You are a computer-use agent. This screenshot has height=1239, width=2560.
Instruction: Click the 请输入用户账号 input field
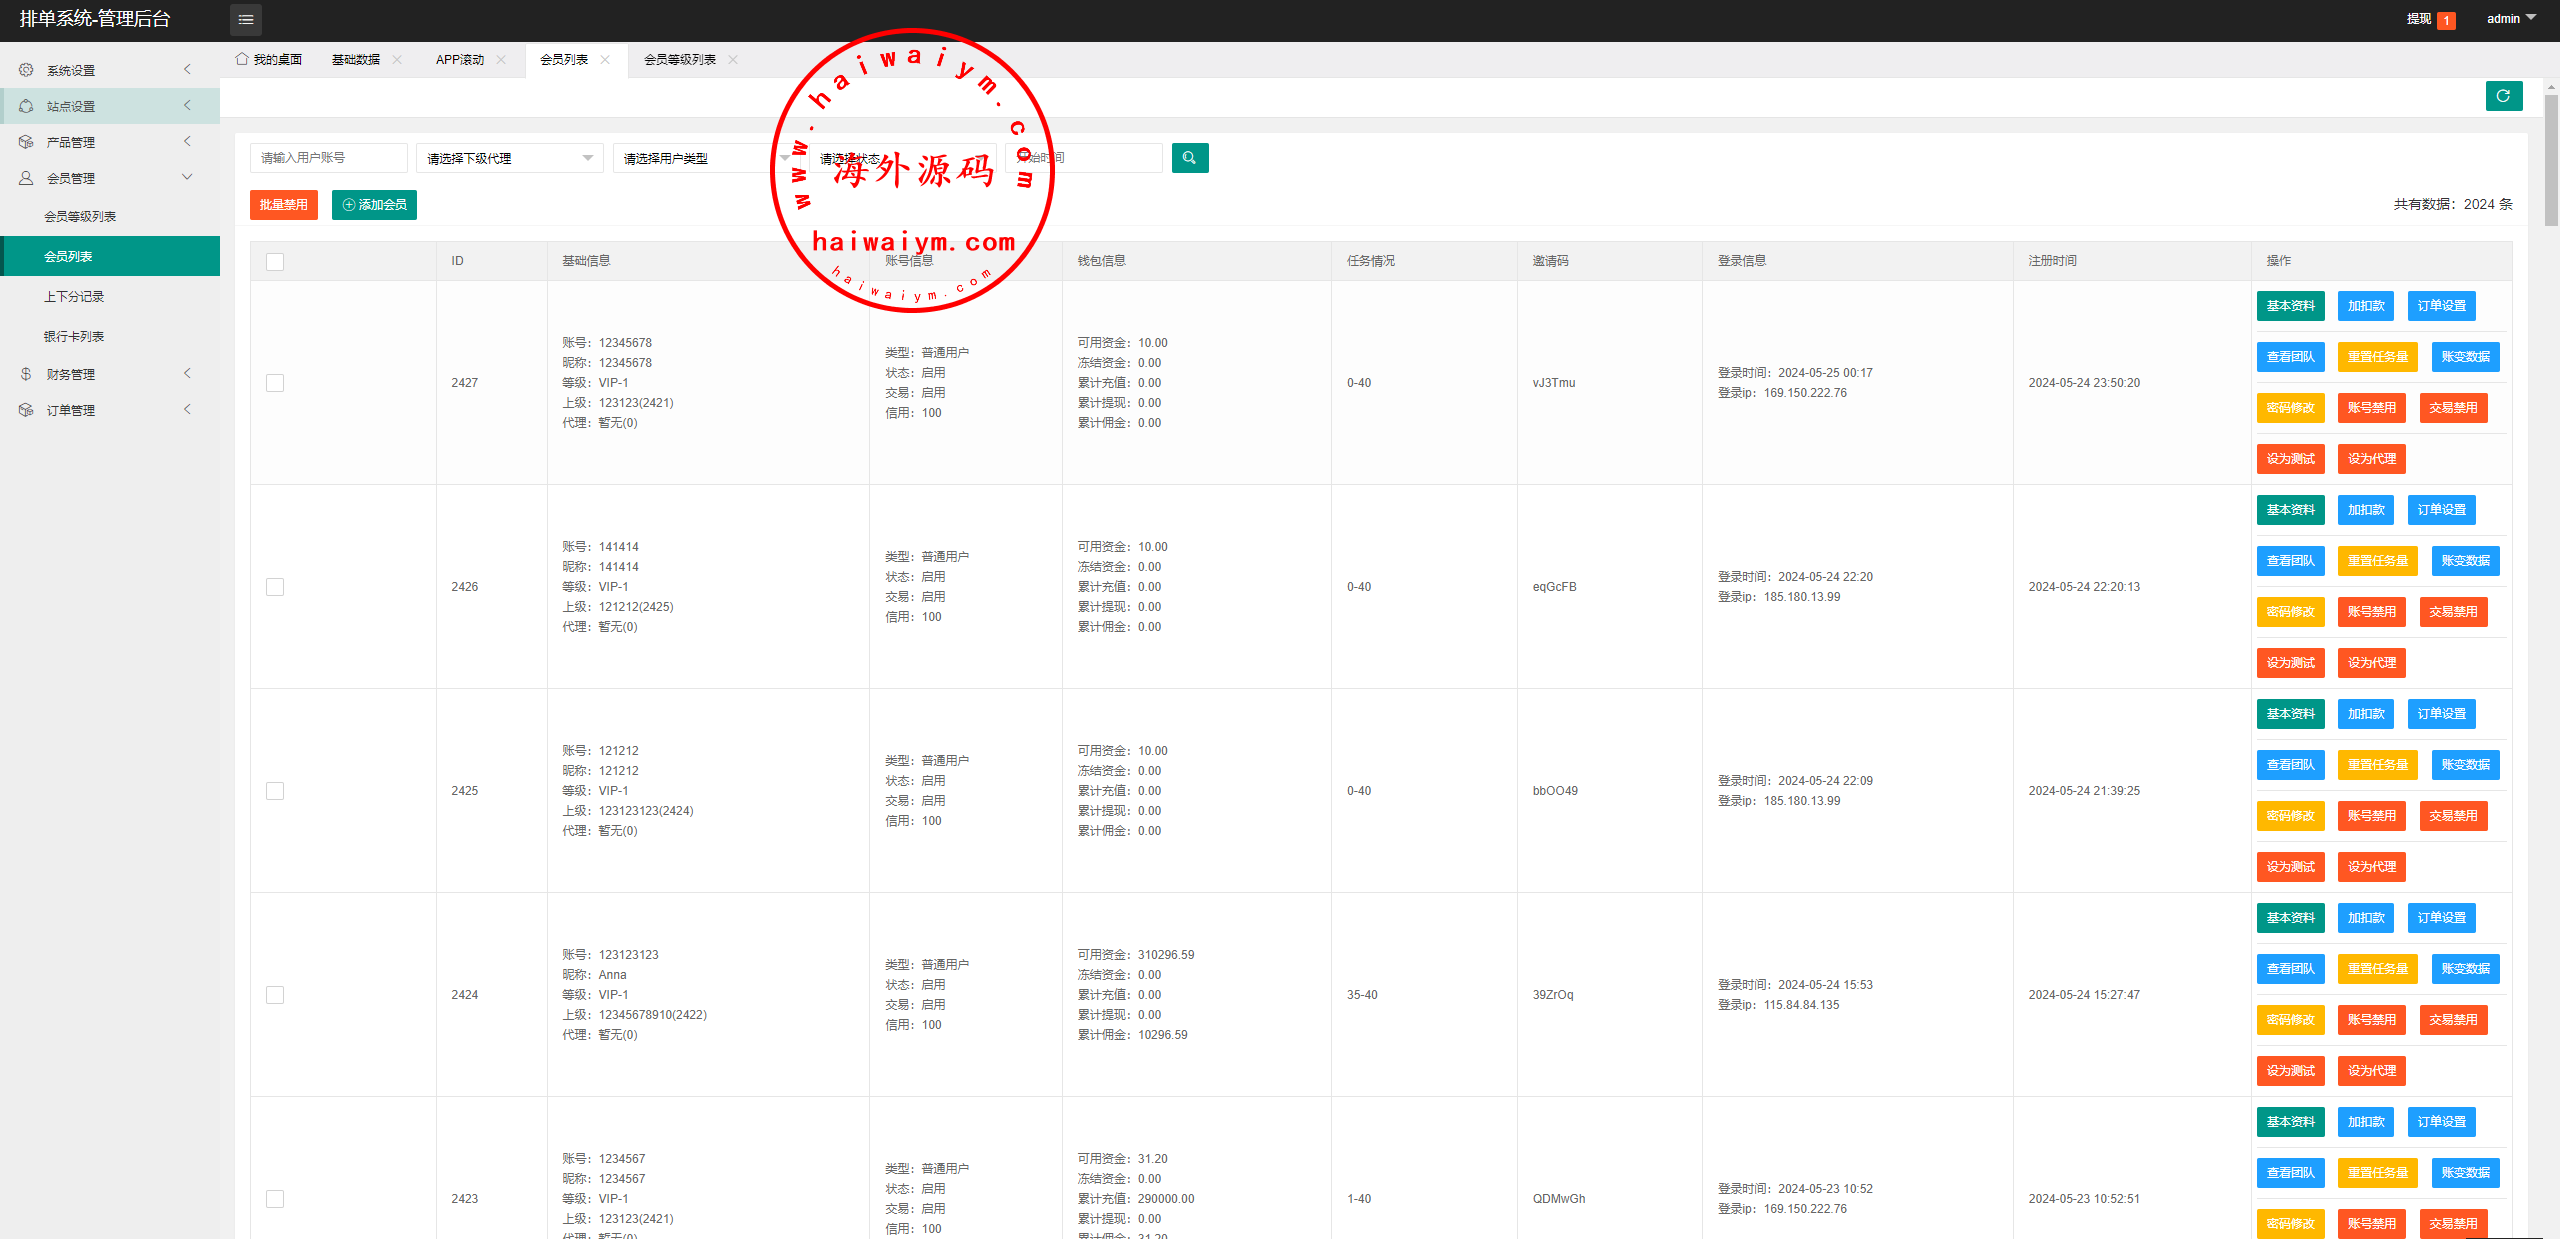pos(328,158)
